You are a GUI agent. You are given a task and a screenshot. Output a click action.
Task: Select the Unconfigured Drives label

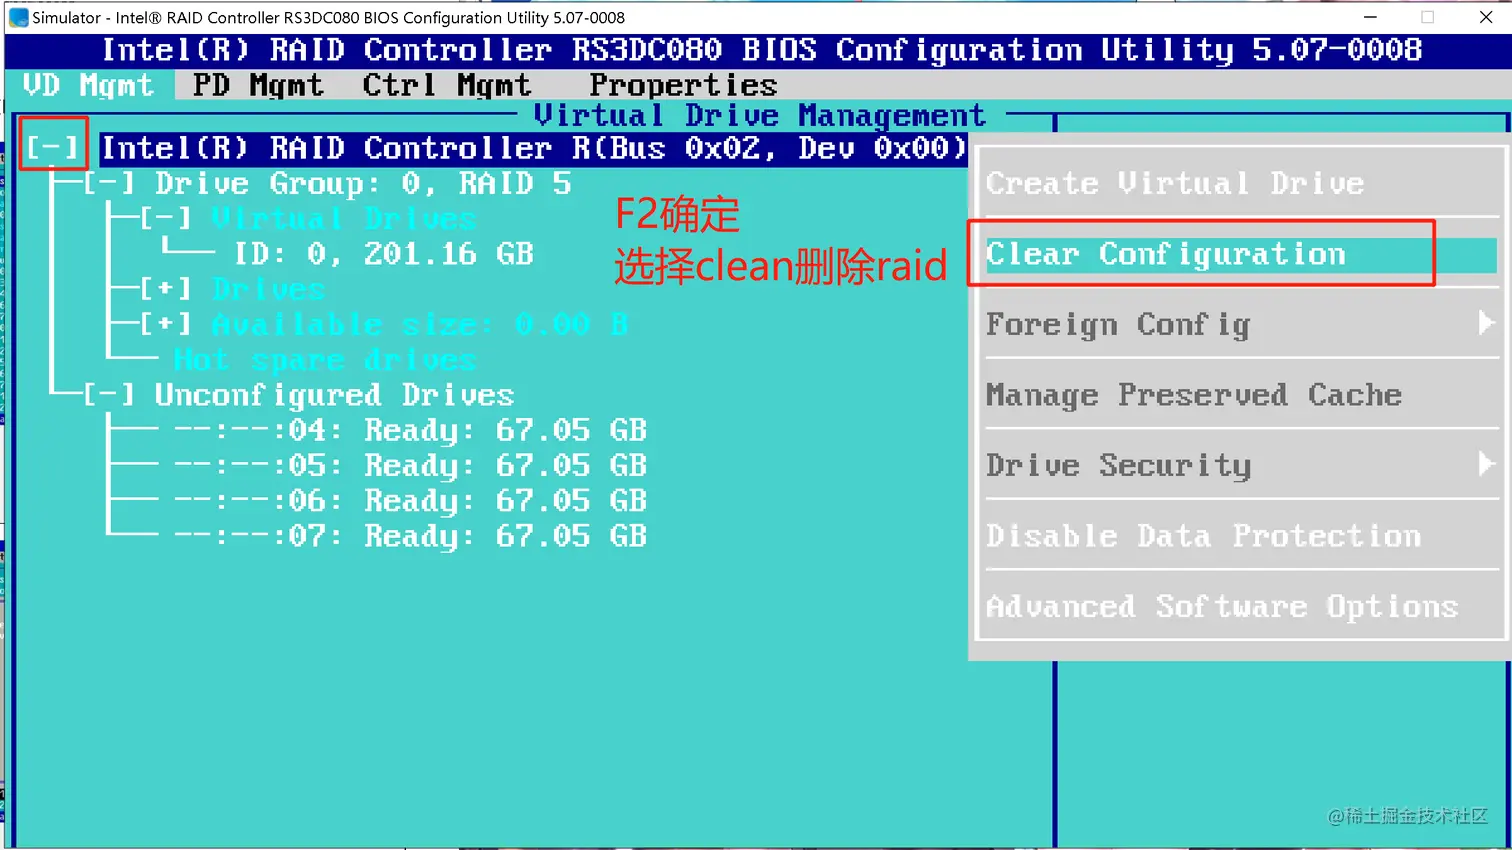coord(335,395)
